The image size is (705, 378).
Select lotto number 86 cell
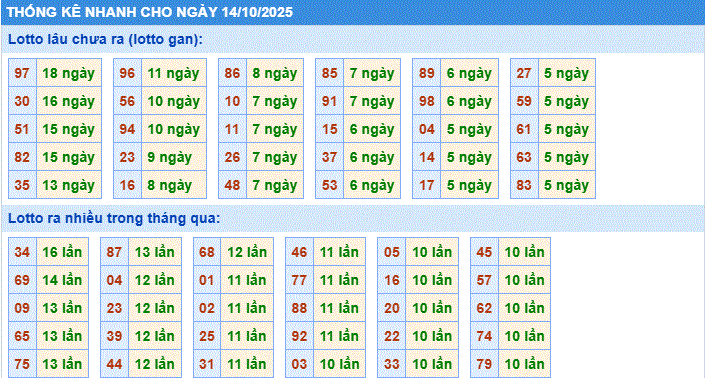pyautogui.click(x=232, y=73)
